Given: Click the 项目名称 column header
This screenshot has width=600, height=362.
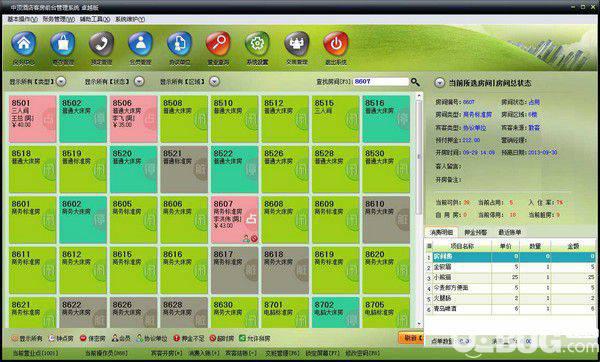Looking at the screenshot, I should pos(462,246).
